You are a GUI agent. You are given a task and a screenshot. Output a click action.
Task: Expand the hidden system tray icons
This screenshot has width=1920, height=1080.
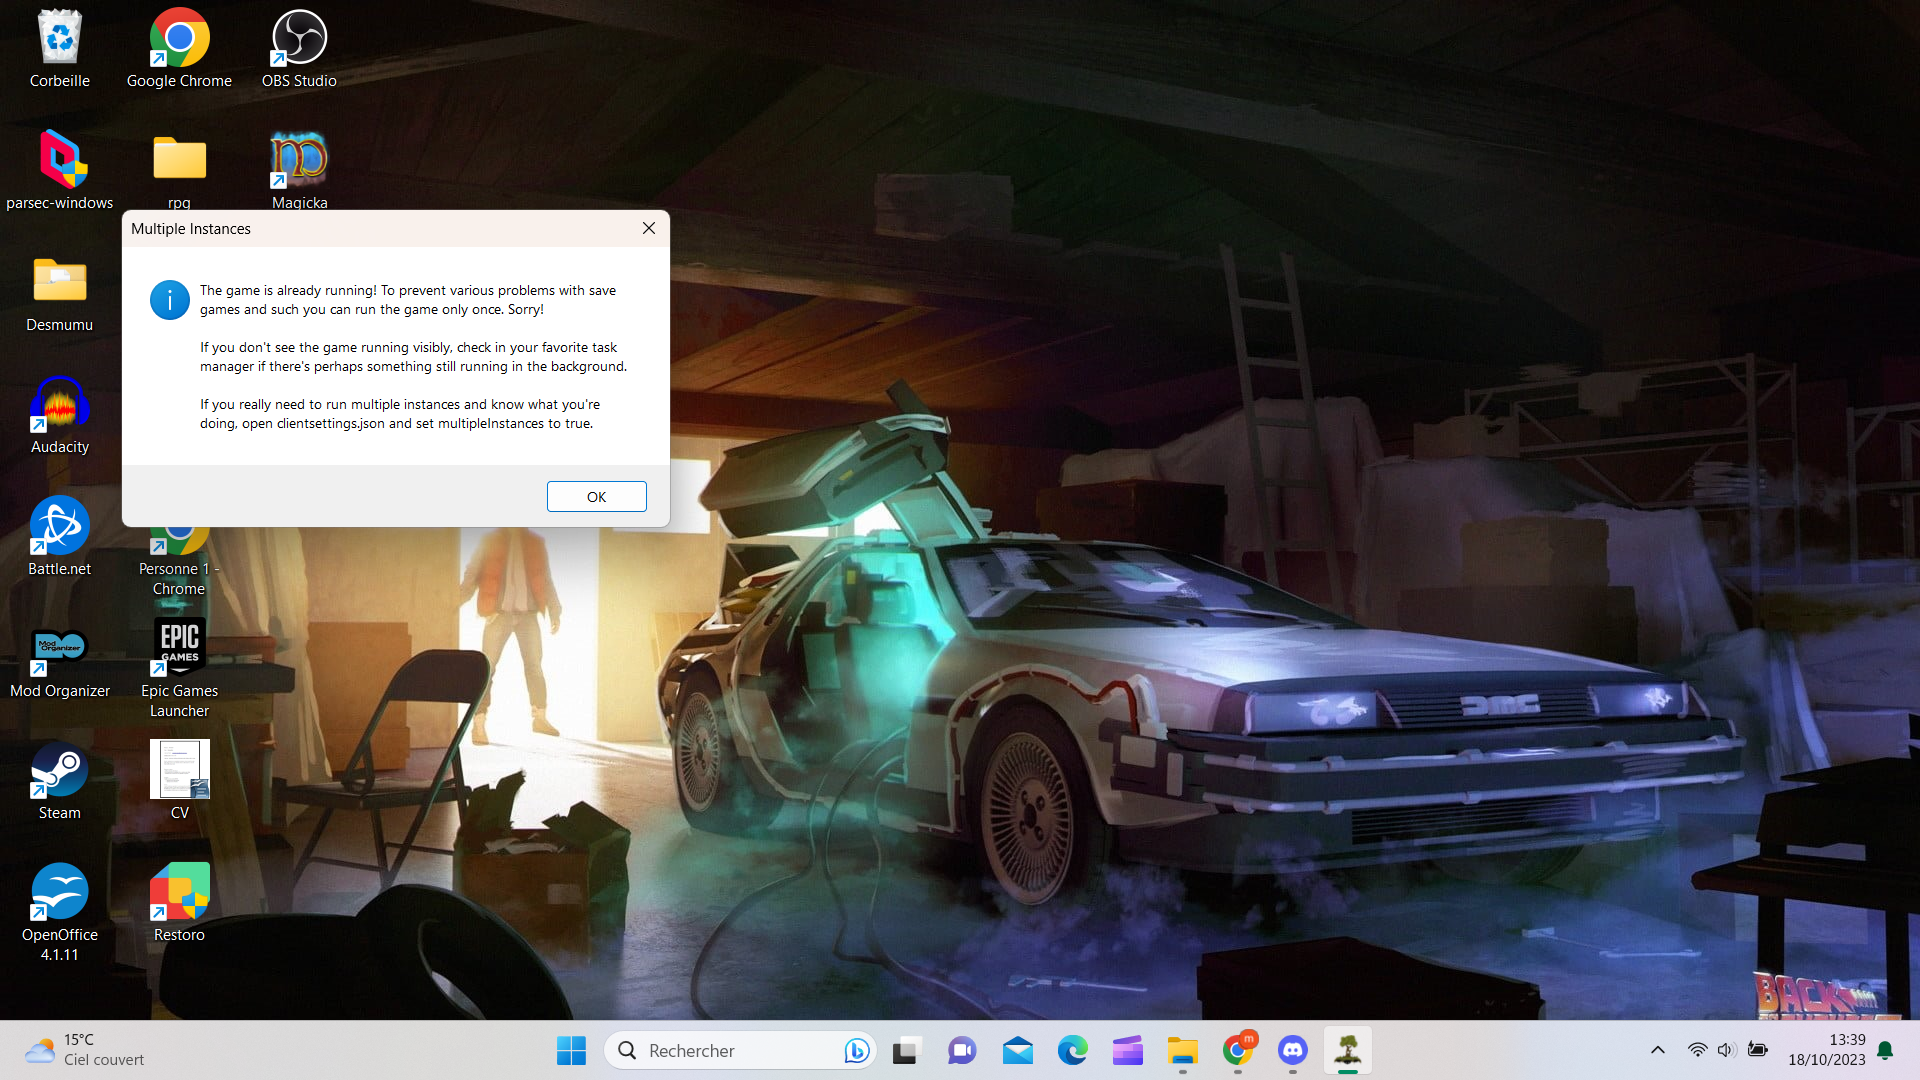[x=1657, y=1050]
